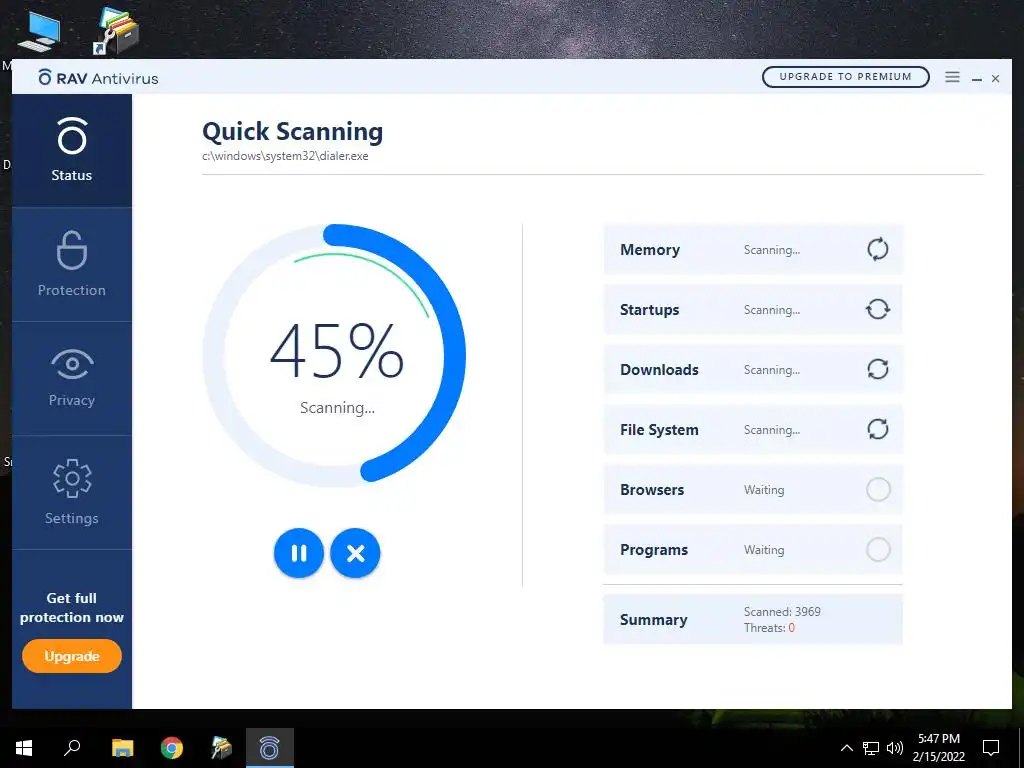Click the 45% progress ring

[x=334, y=355]
